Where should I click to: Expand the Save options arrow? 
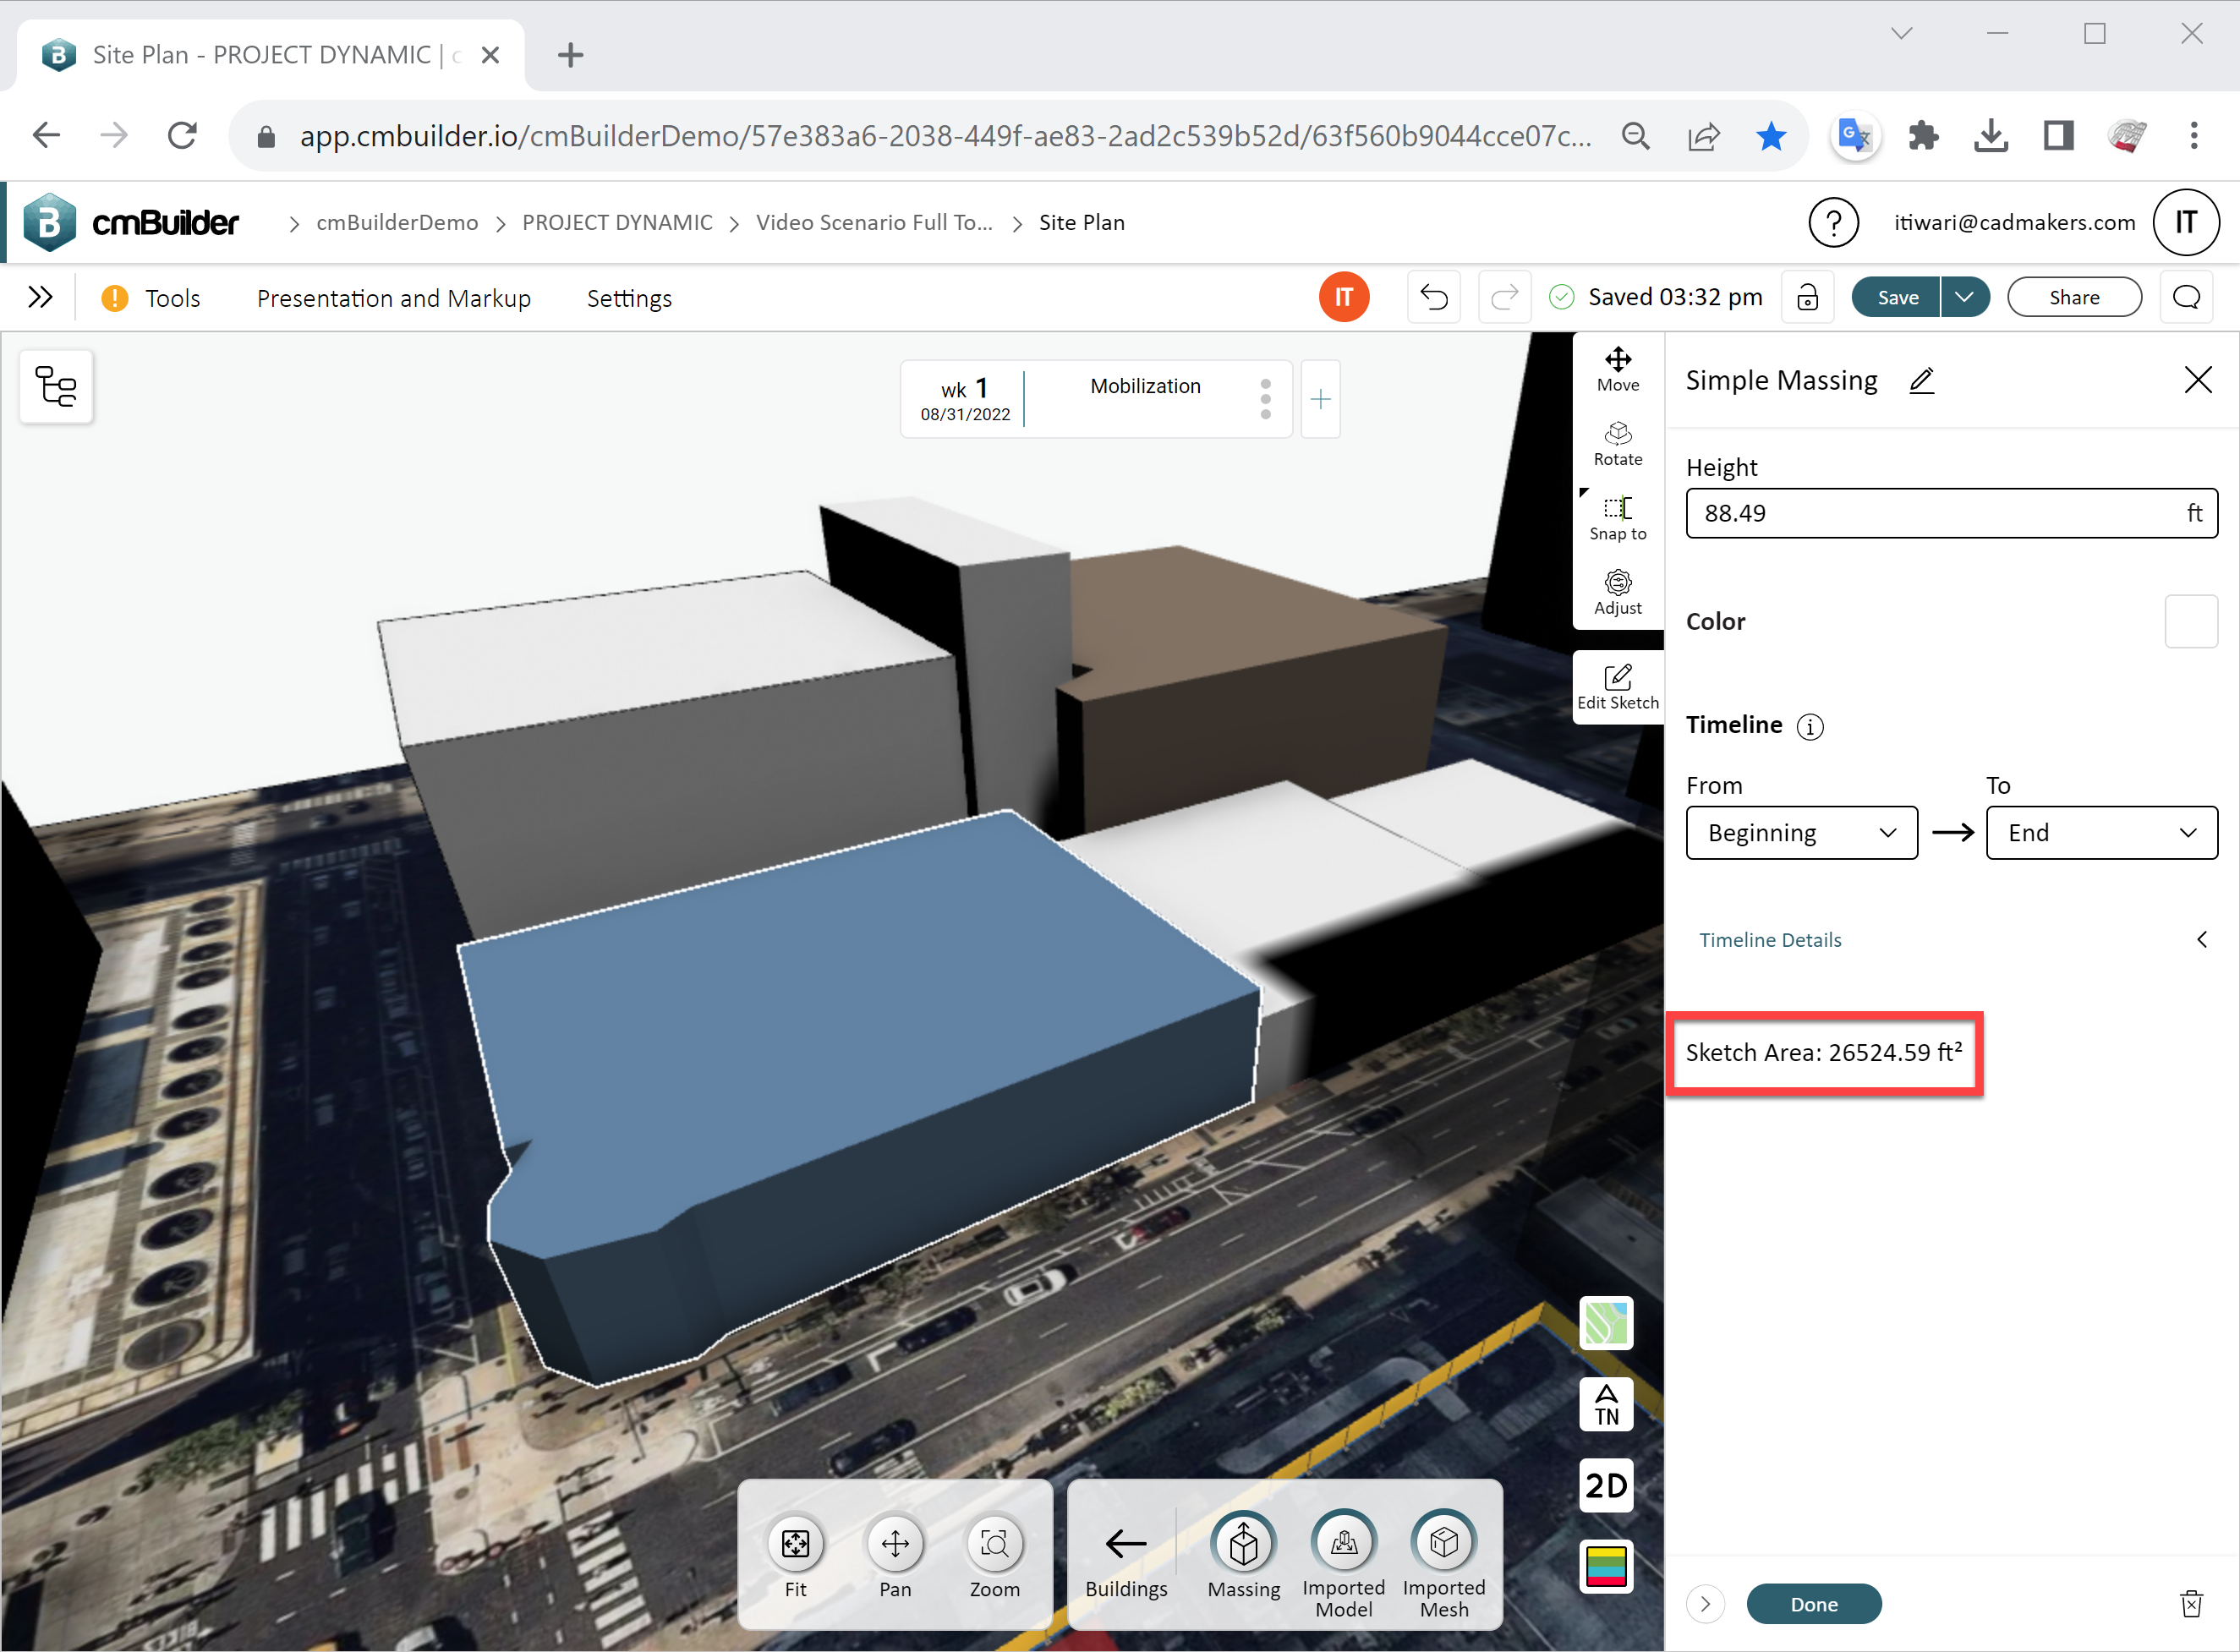1963,298
